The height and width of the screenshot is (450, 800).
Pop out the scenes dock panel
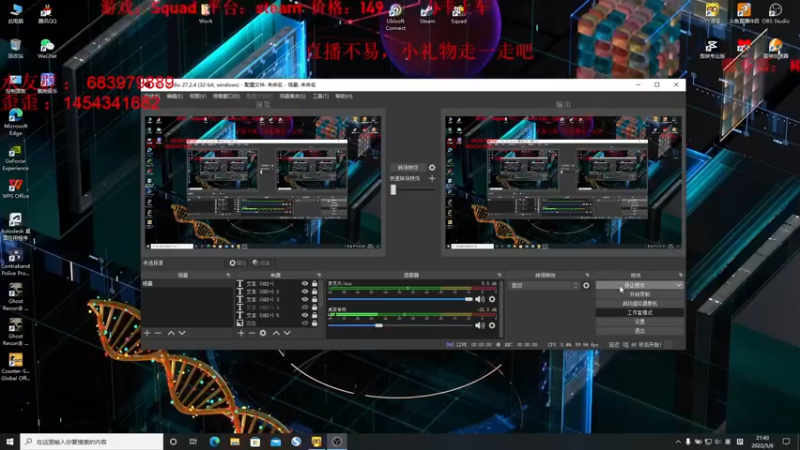tap(228, 275)
